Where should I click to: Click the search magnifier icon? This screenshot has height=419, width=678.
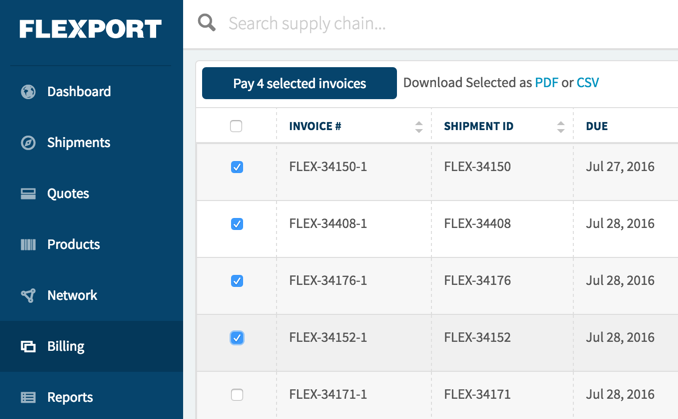tap(206, 22)
